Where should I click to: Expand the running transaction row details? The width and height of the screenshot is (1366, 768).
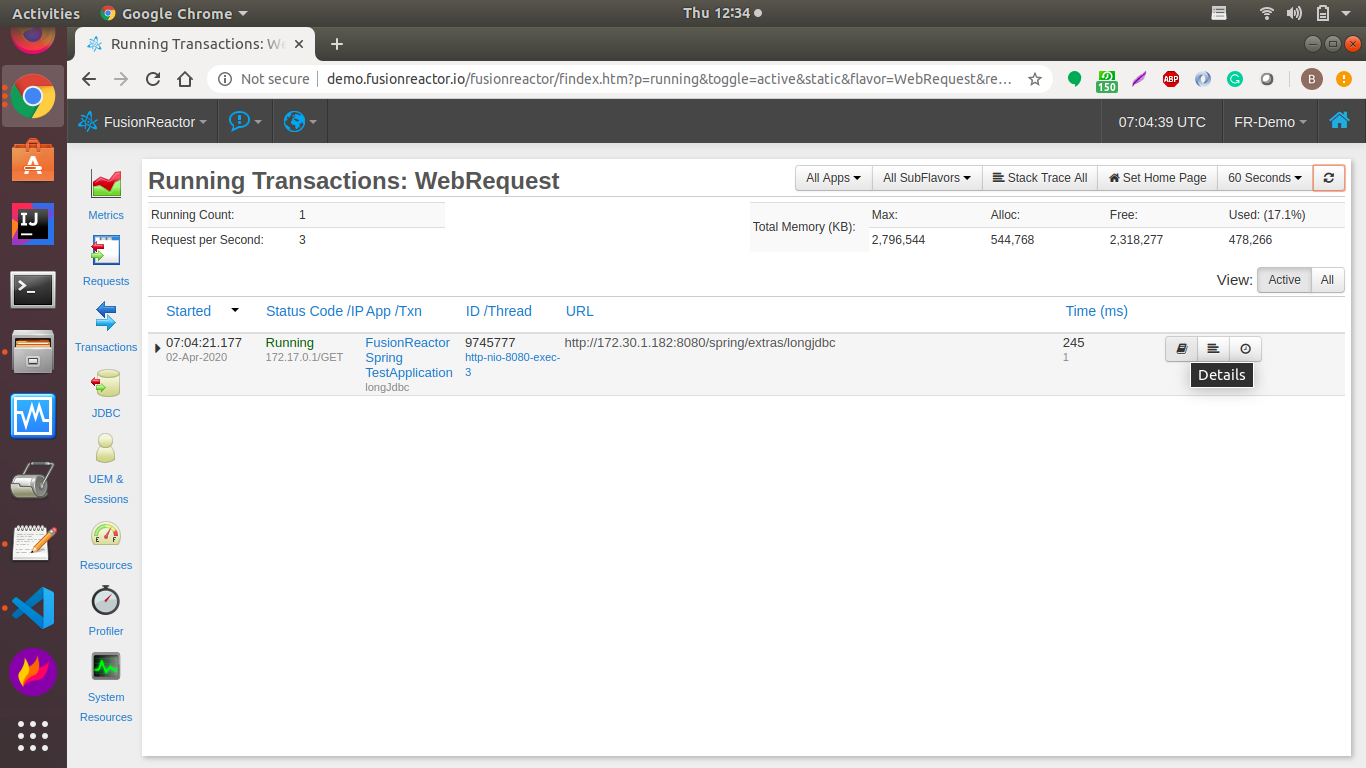click(x=157, y=348)
